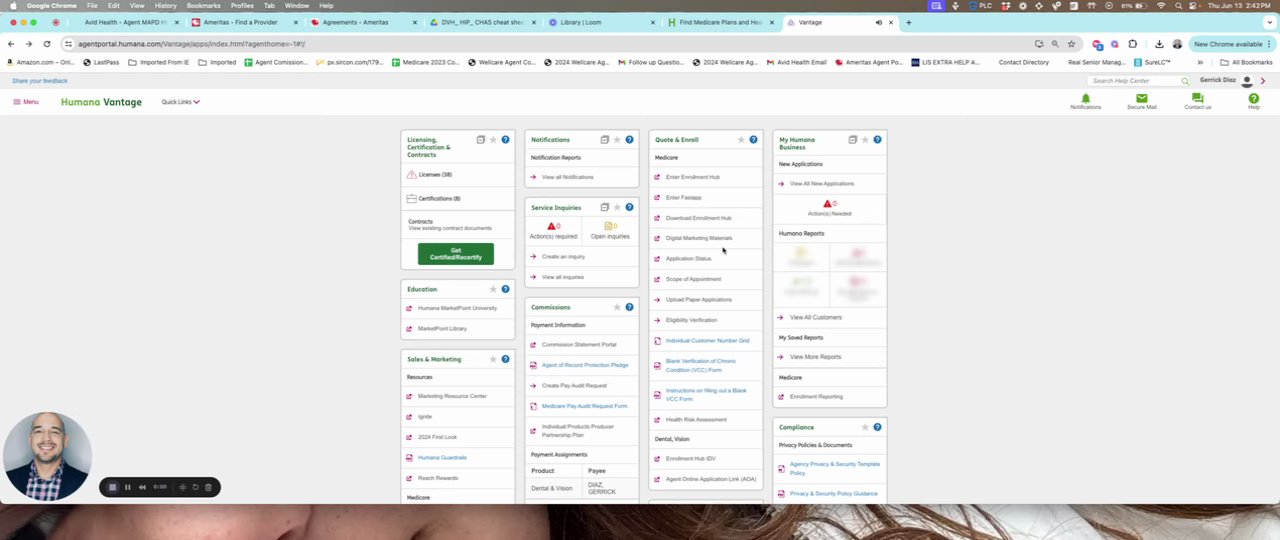Click the help icon on Notifications card
The width and height of the screenshot is (1280, 540).
point(629,140)
